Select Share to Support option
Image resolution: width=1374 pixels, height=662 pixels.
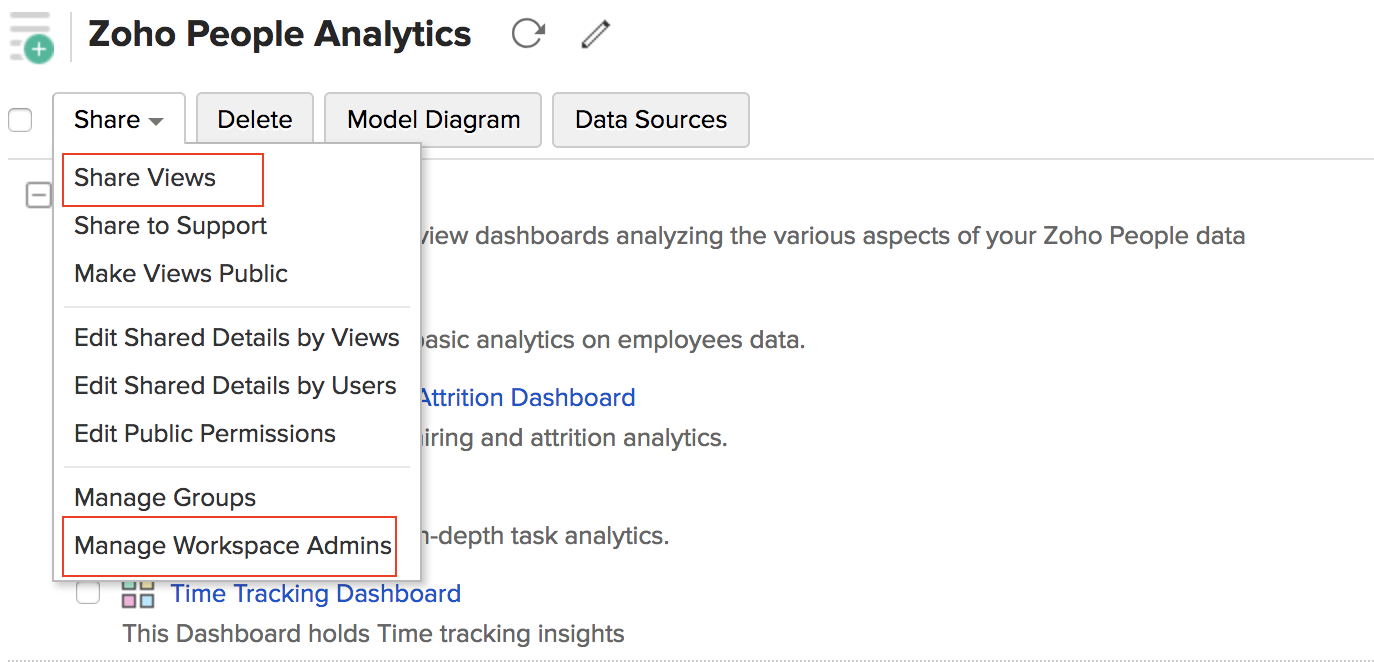pos(170,226)
